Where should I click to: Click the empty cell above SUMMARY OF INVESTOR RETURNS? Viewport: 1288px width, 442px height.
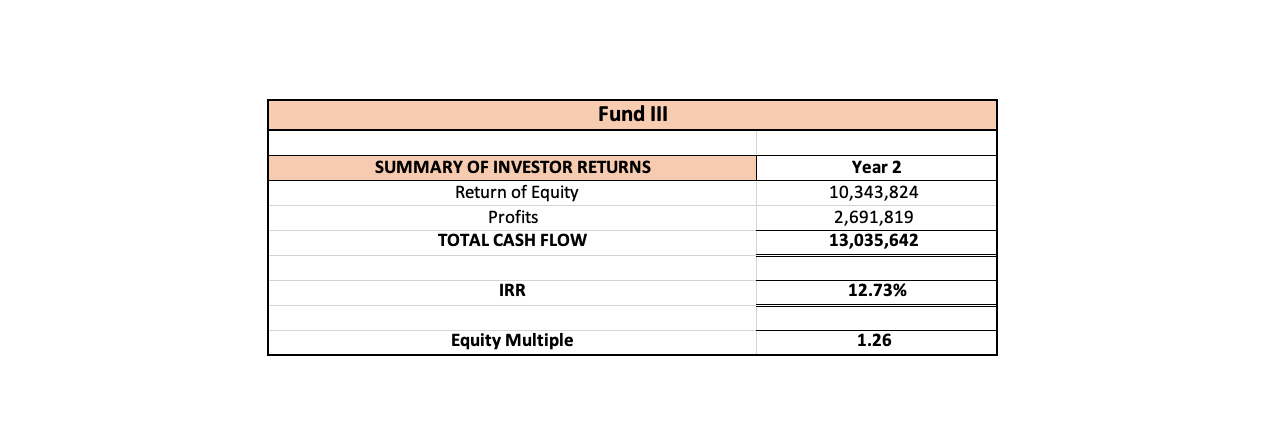pyautogui.click(x=512, y=142)
